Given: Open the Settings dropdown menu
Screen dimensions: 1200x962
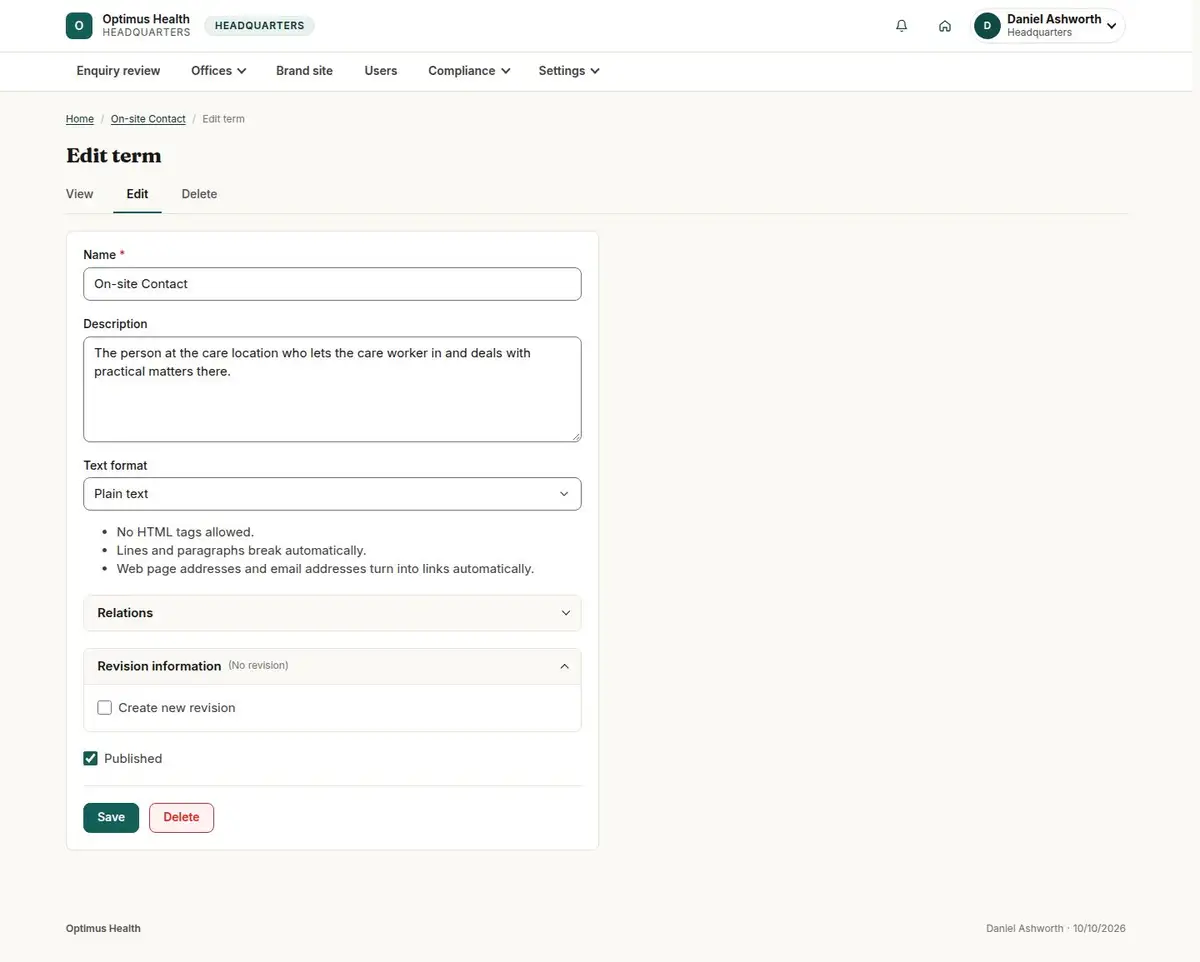Looking at the screenshot, I should [569, 71].
